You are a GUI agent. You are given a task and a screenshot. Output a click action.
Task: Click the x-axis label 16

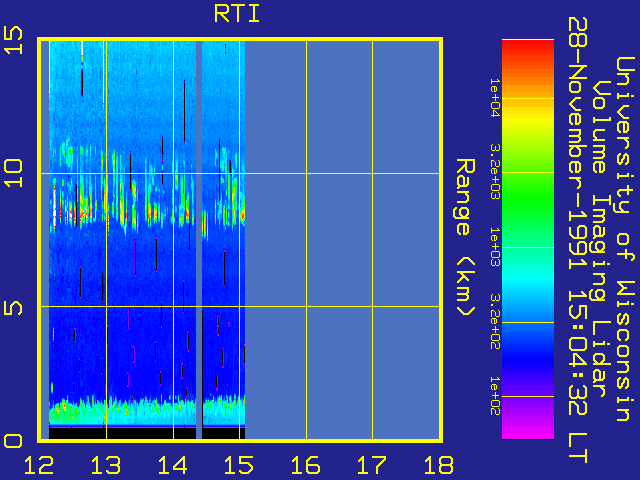pyautogui.click(x=306, y=465)
